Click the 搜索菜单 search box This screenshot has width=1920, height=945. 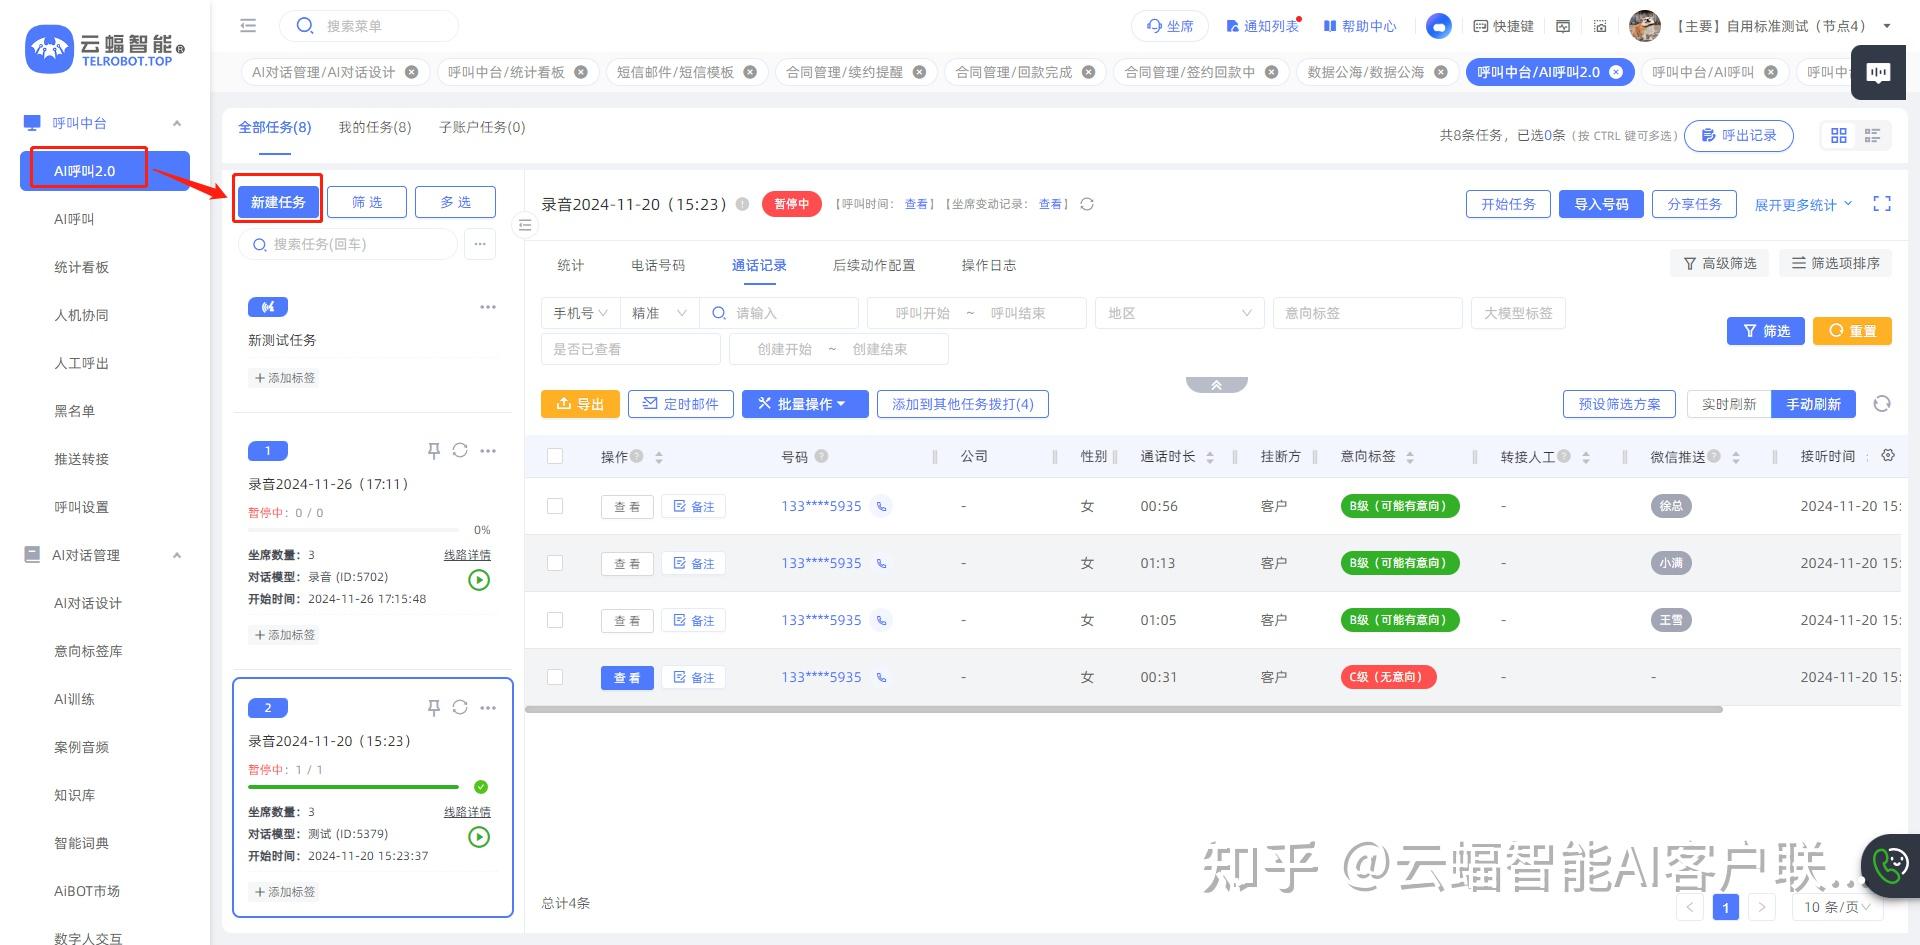point(368,26)
